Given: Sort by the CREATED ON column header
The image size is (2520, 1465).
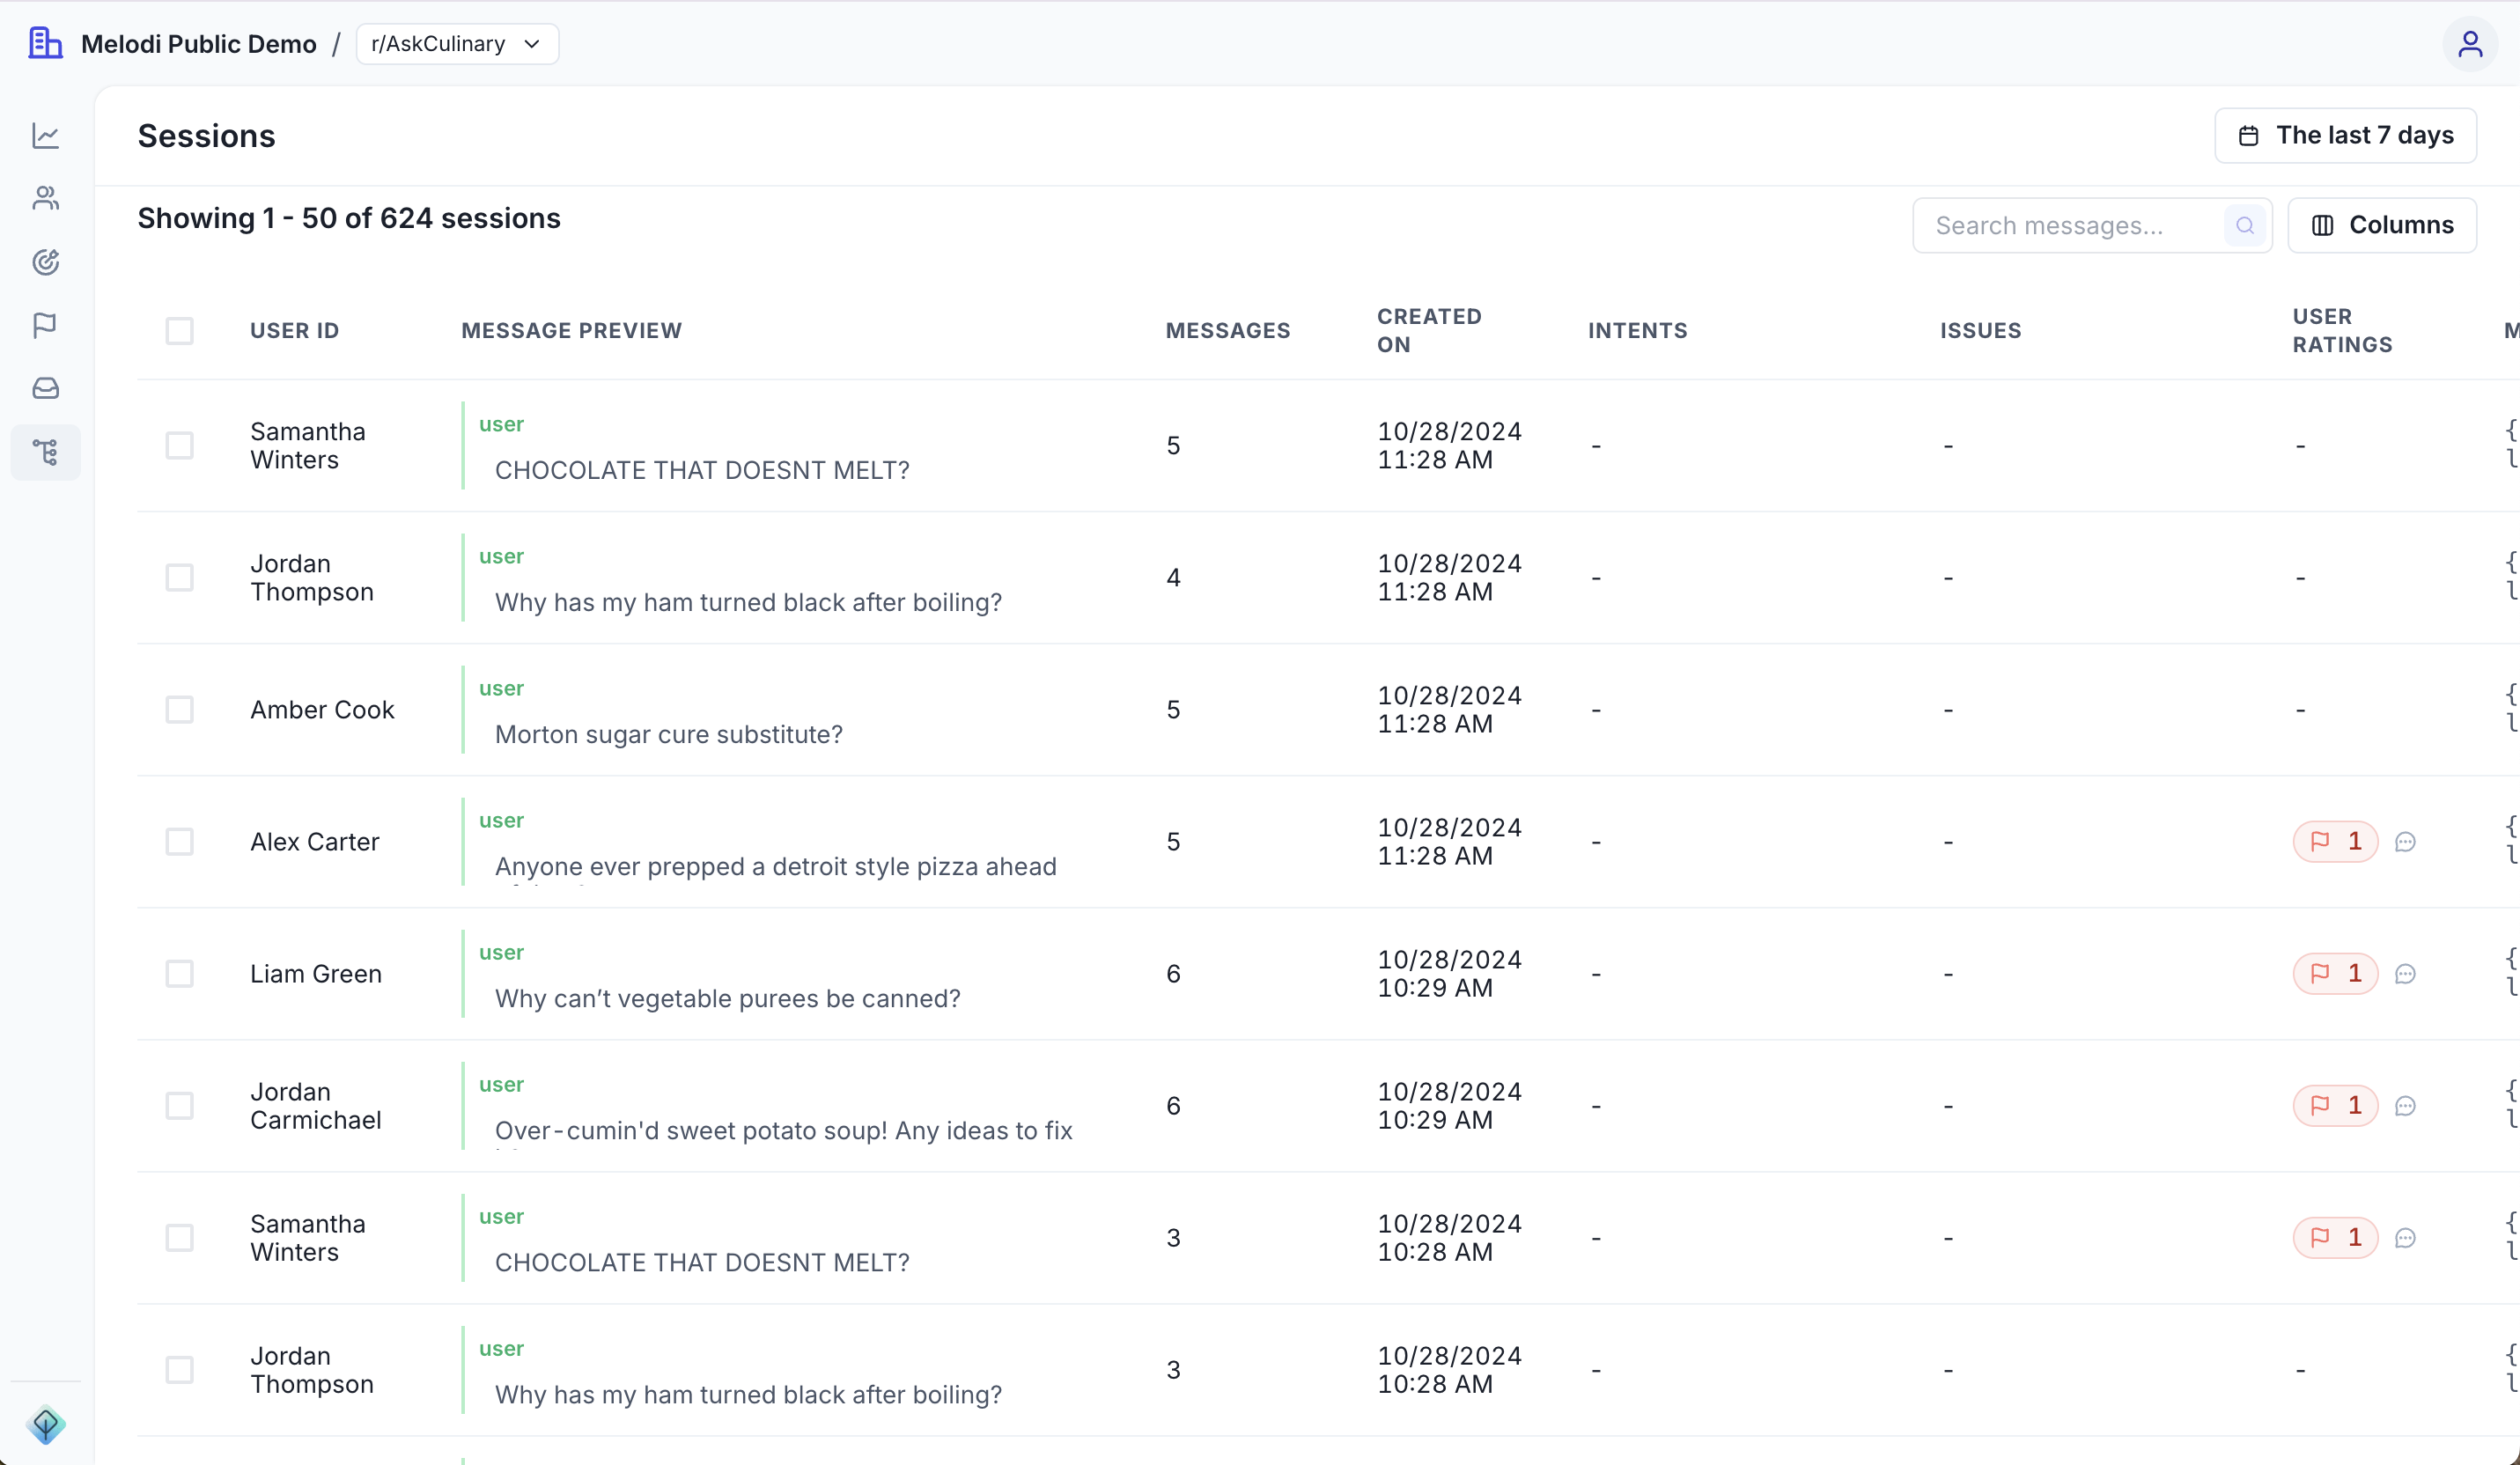Looking at the screenshot, I should (x=1430, y=330).
